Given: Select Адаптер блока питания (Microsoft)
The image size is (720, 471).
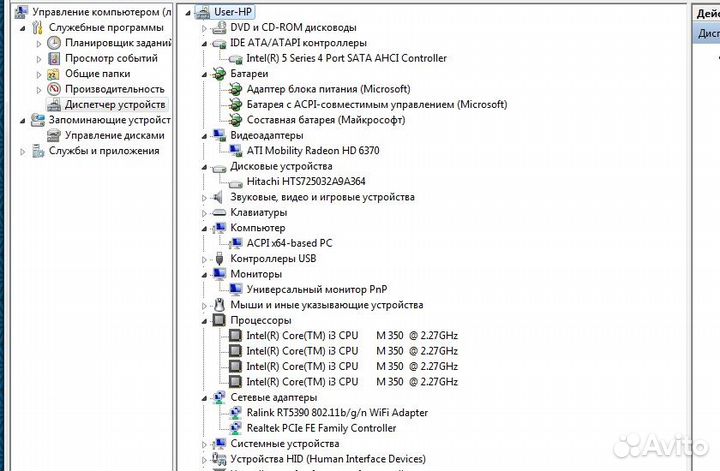Looking at the screenshot, I should (x=328, y=89).
